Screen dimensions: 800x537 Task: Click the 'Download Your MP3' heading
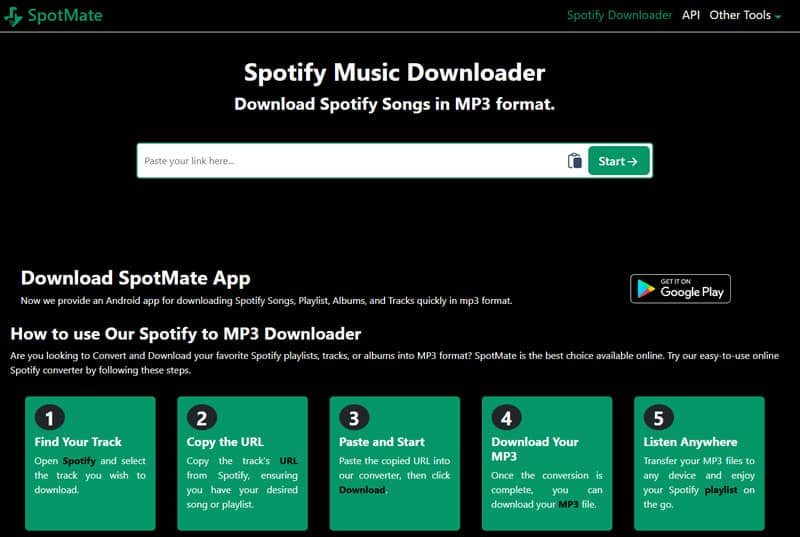point(534,449)
